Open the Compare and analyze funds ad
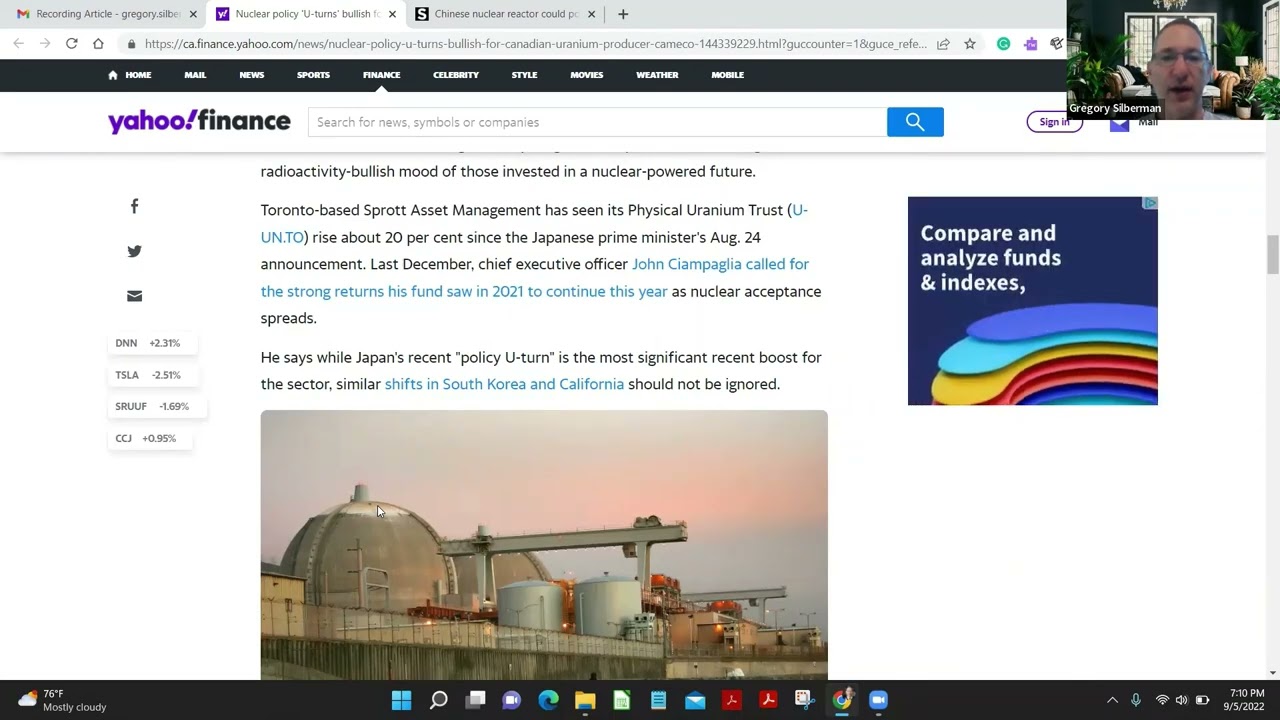 [x=1033, y=301]
